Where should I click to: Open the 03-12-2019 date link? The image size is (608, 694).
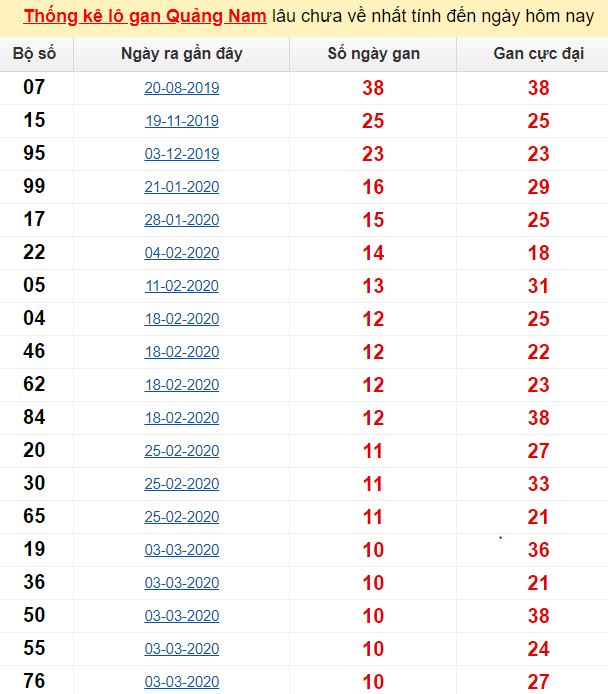[x=182, y=154]
